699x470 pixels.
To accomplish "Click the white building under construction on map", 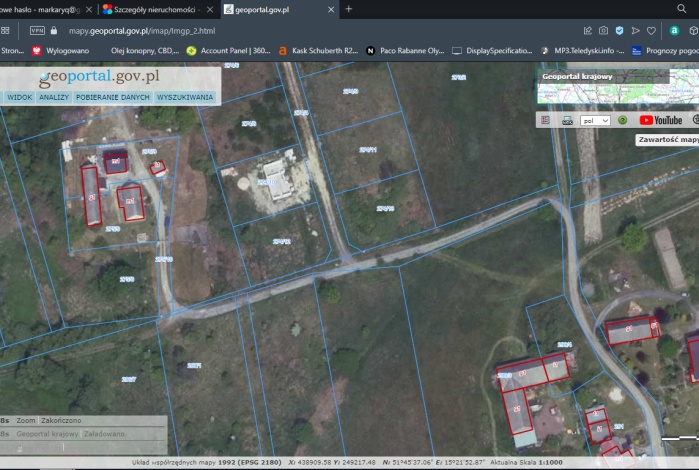I will click(277, 179).
